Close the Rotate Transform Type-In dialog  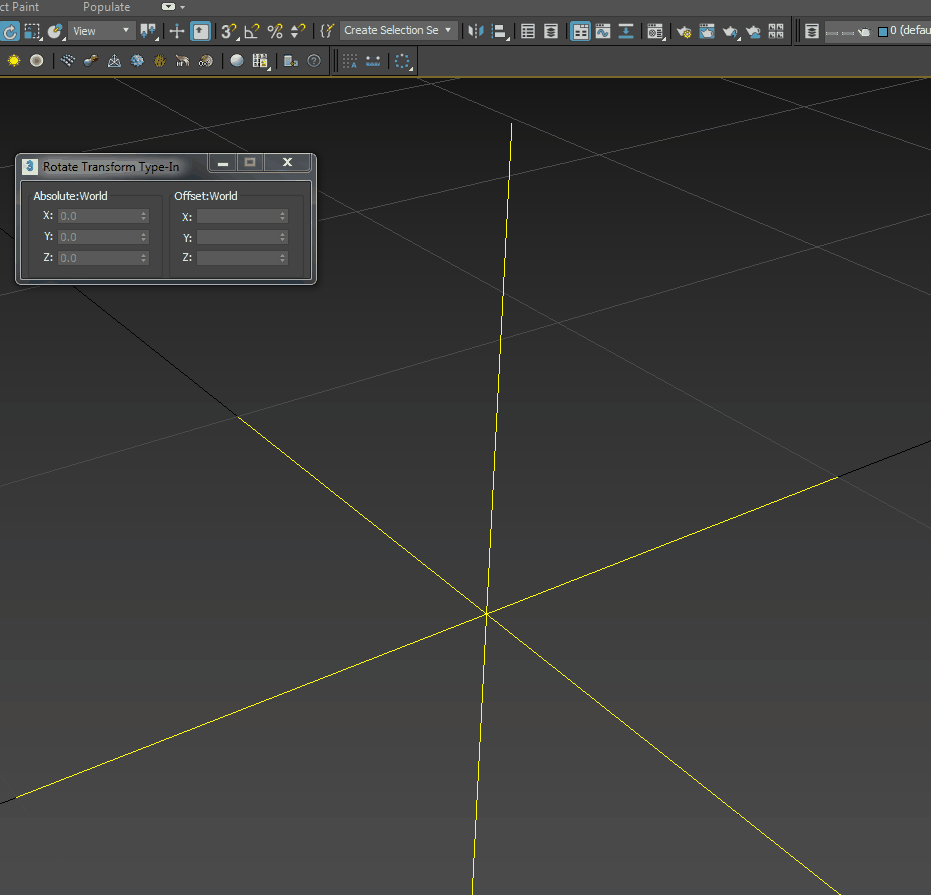tap(287, 162)
